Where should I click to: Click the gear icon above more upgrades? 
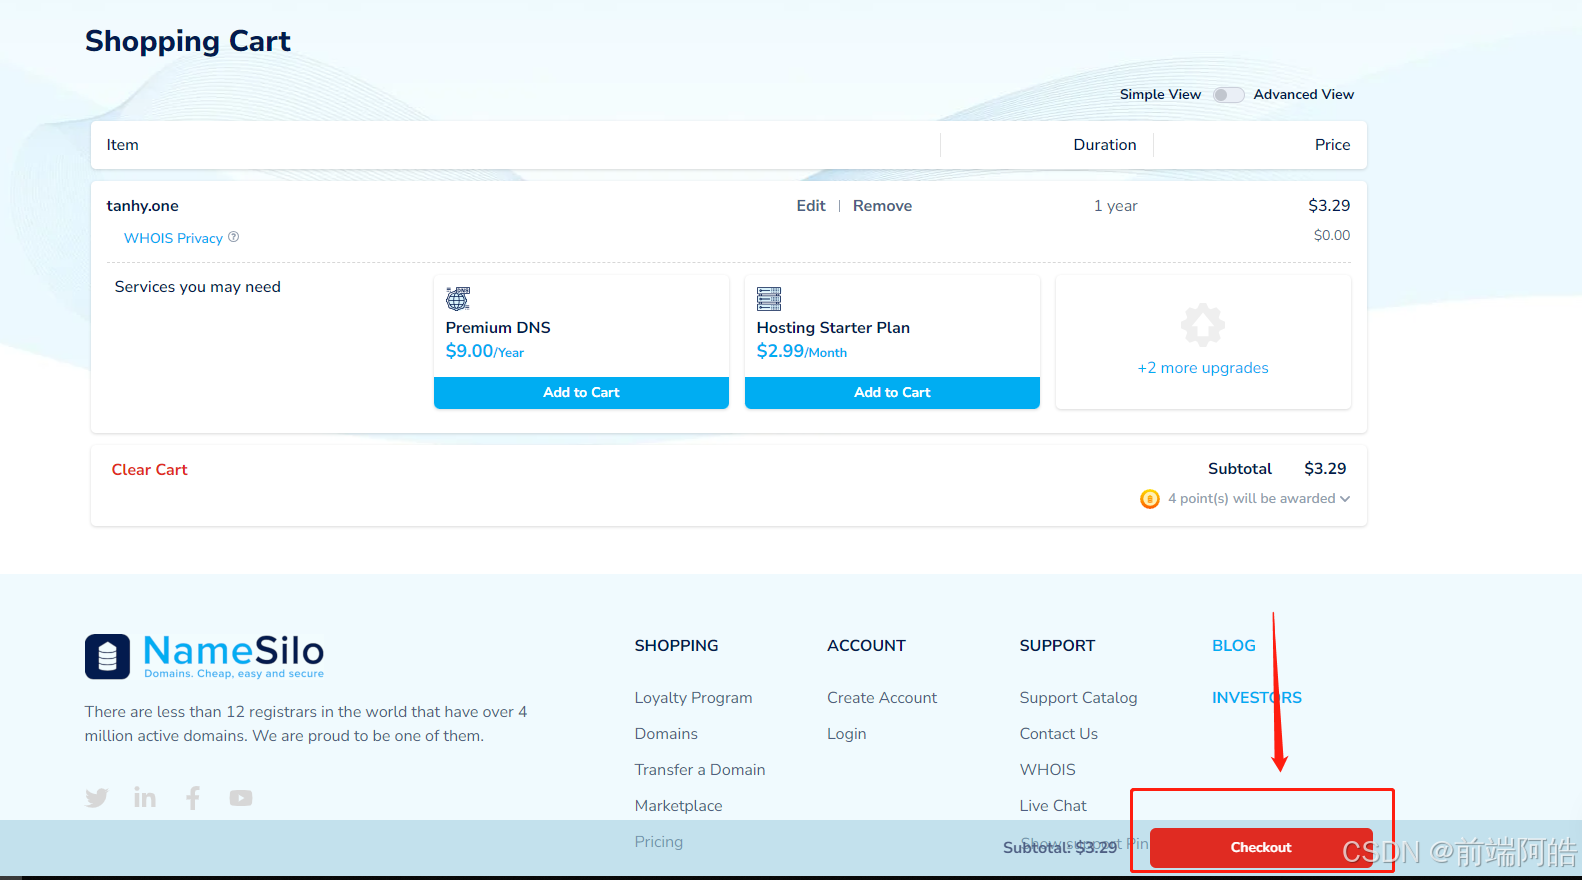coord(1203,325)
